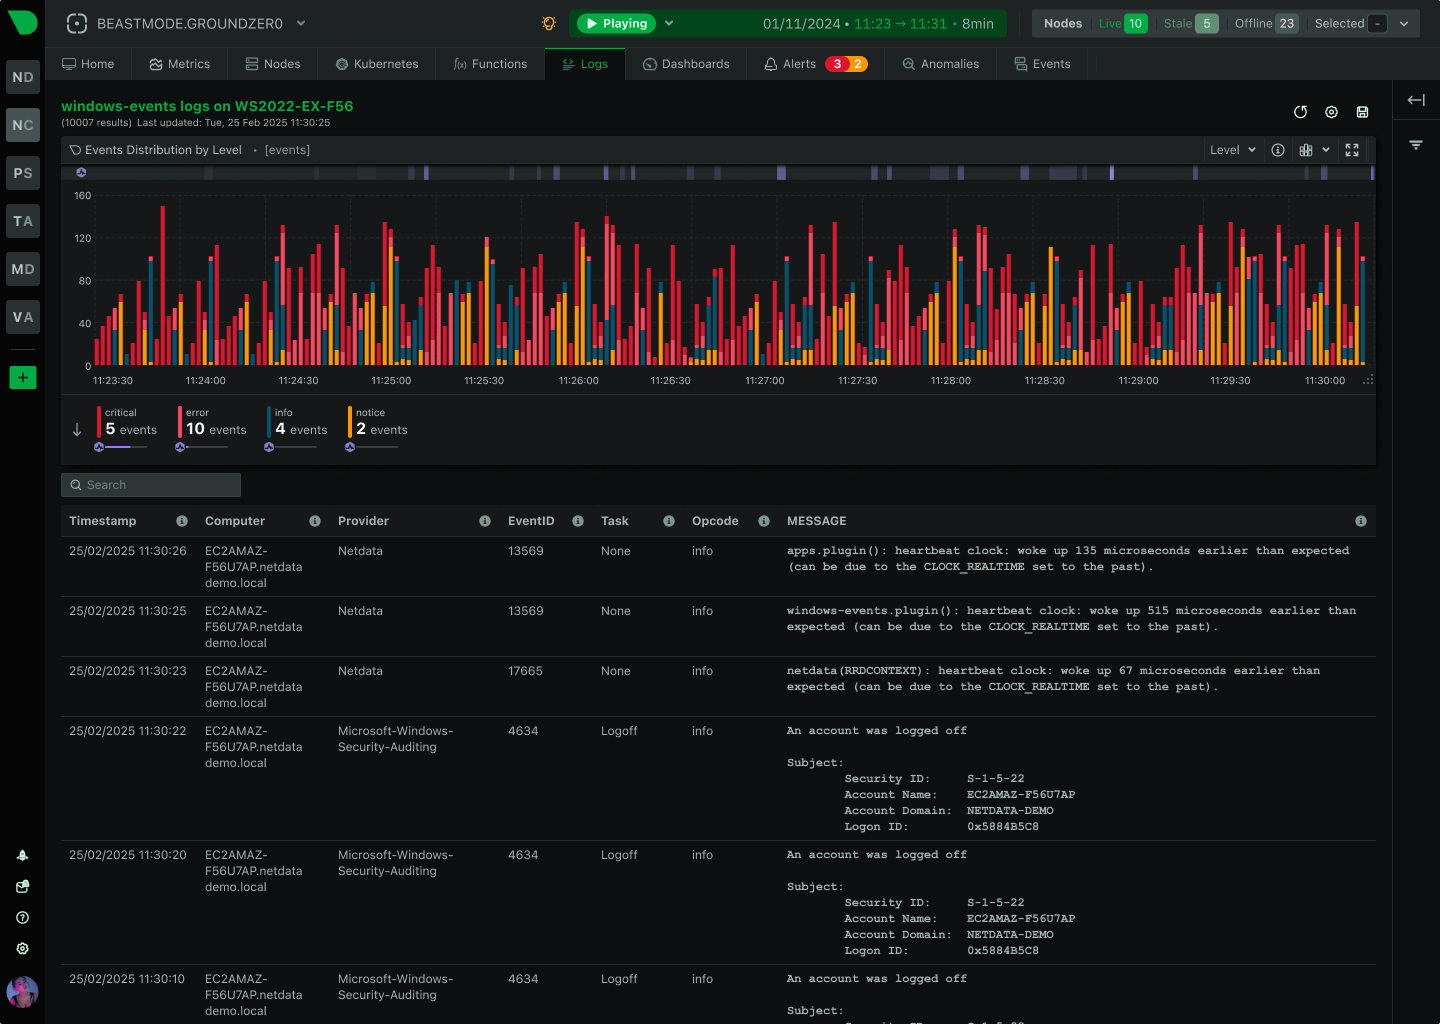
Task: Click the refresh logs icon
Action: point(1300,112)
